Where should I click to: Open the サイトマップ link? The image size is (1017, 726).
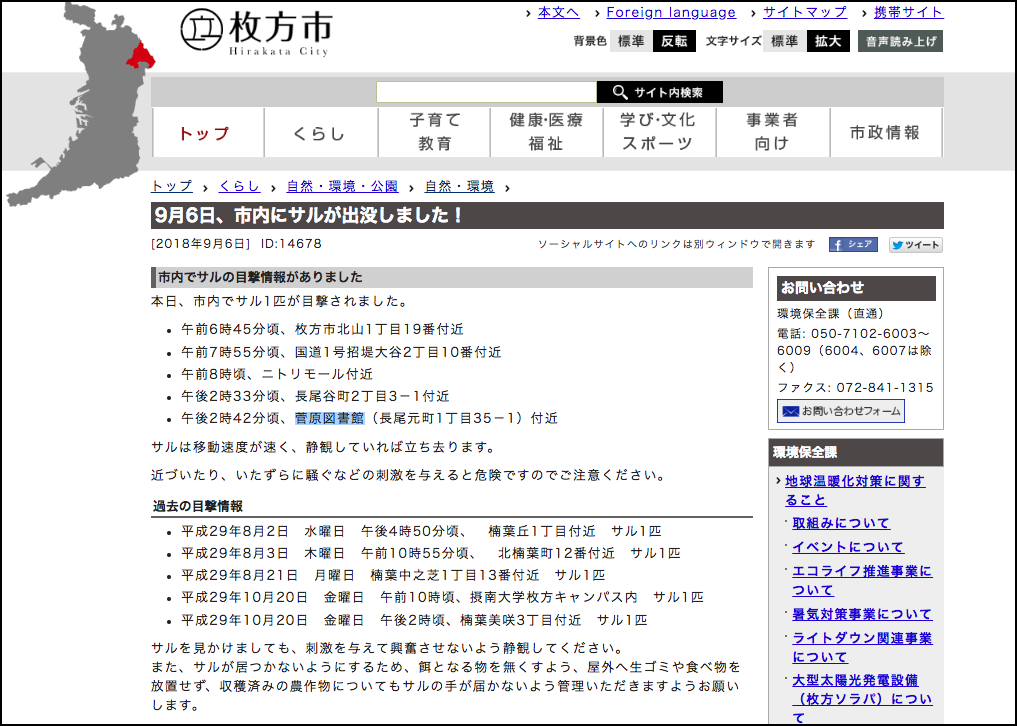click(804, 13)
